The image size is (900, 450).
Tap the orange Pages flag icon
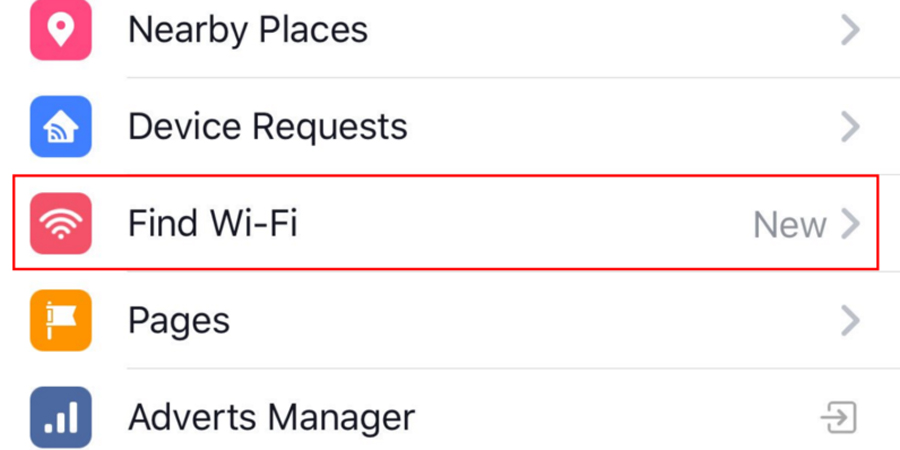pos(61,320)
